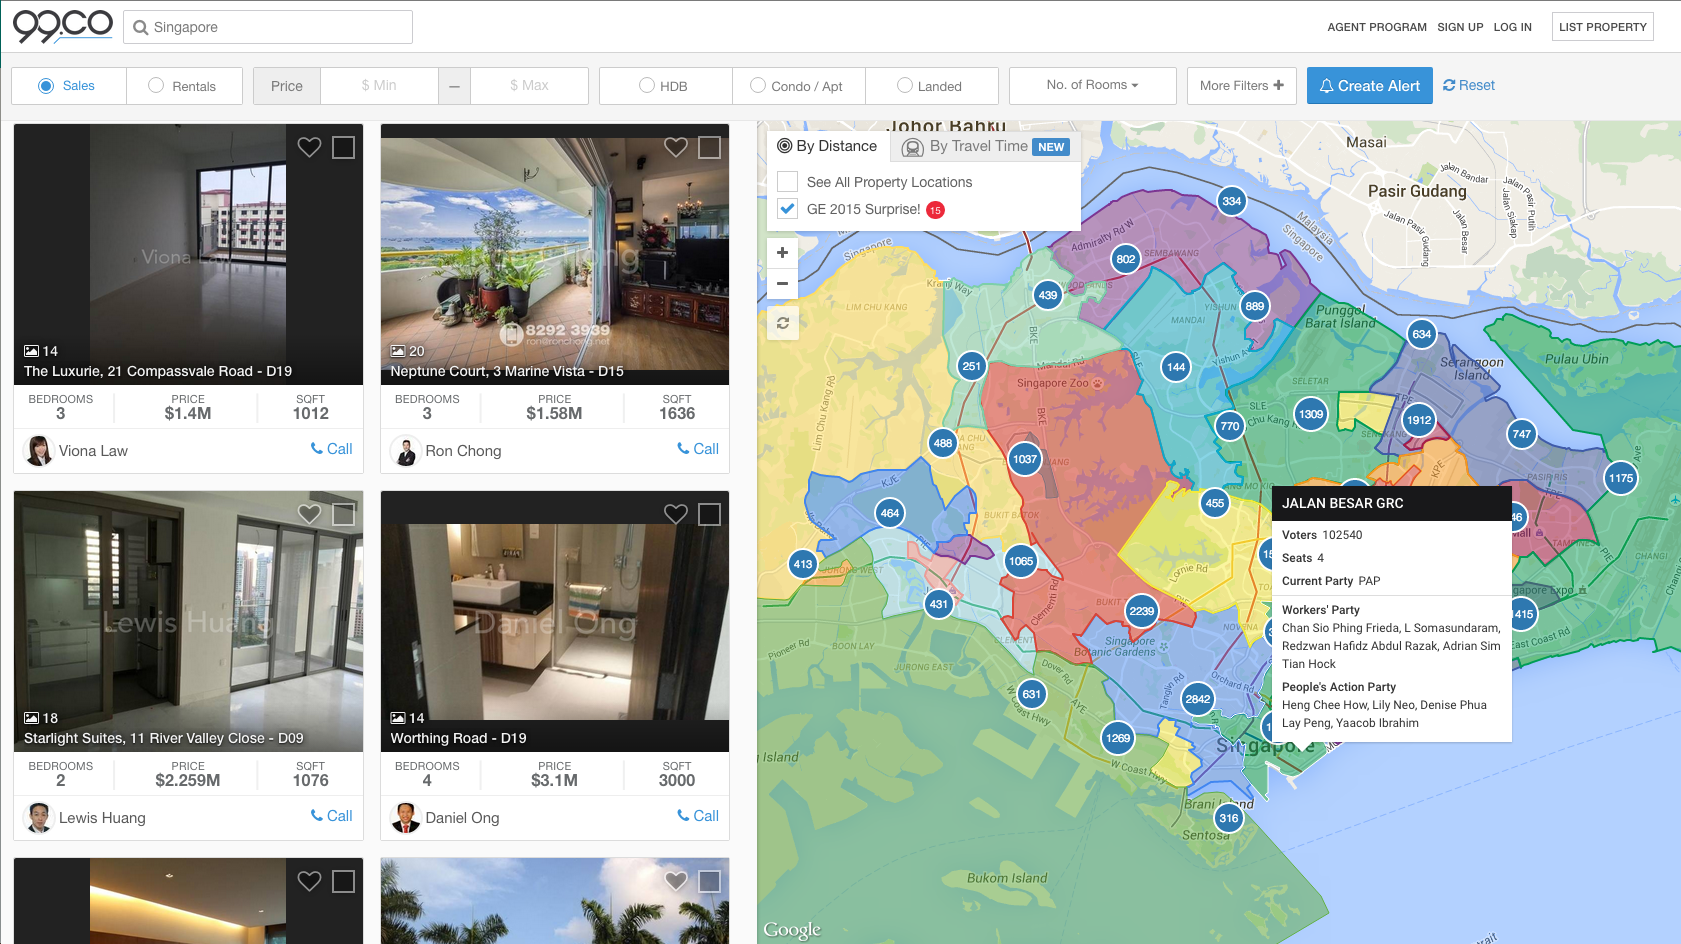Zoom out the map with minus button
1681x944 pixels.
[x=783, y=284]
